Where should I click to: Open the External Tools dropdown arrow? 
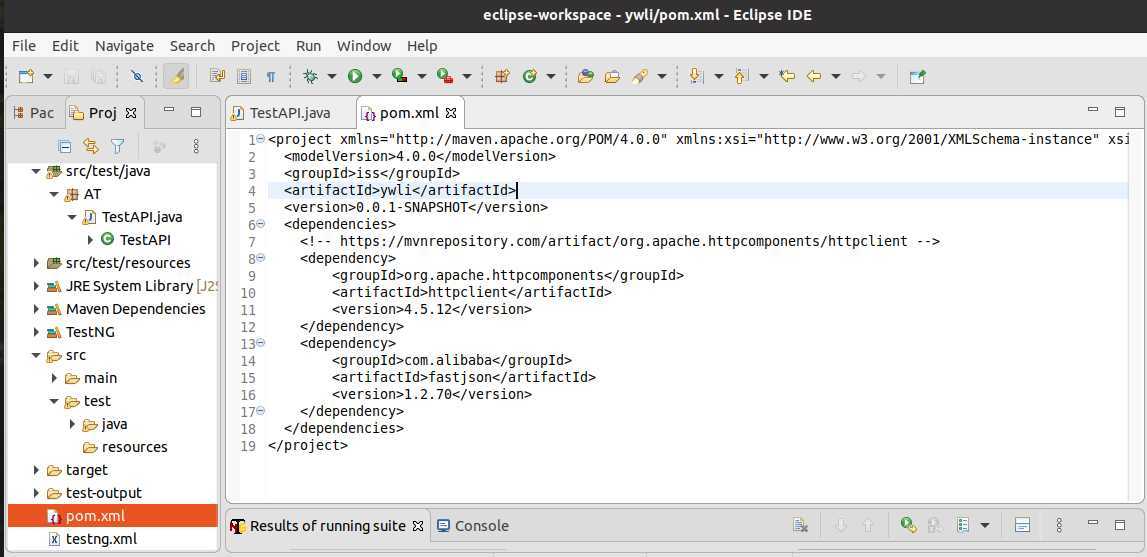[467, 76]
